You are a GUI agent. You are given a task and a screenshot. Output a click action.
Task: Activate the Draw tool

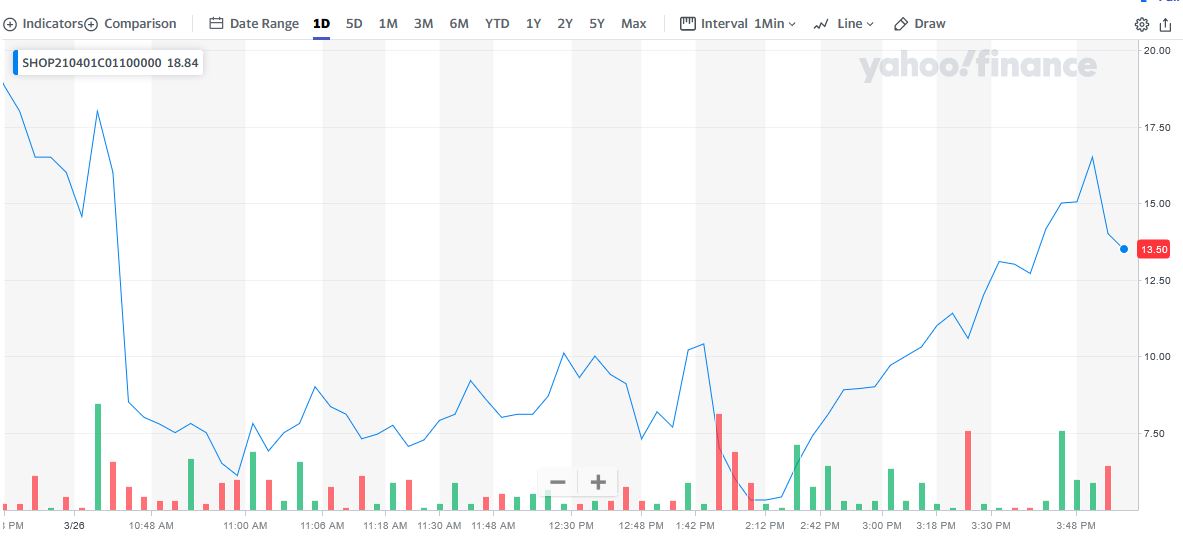coord(919,23)
